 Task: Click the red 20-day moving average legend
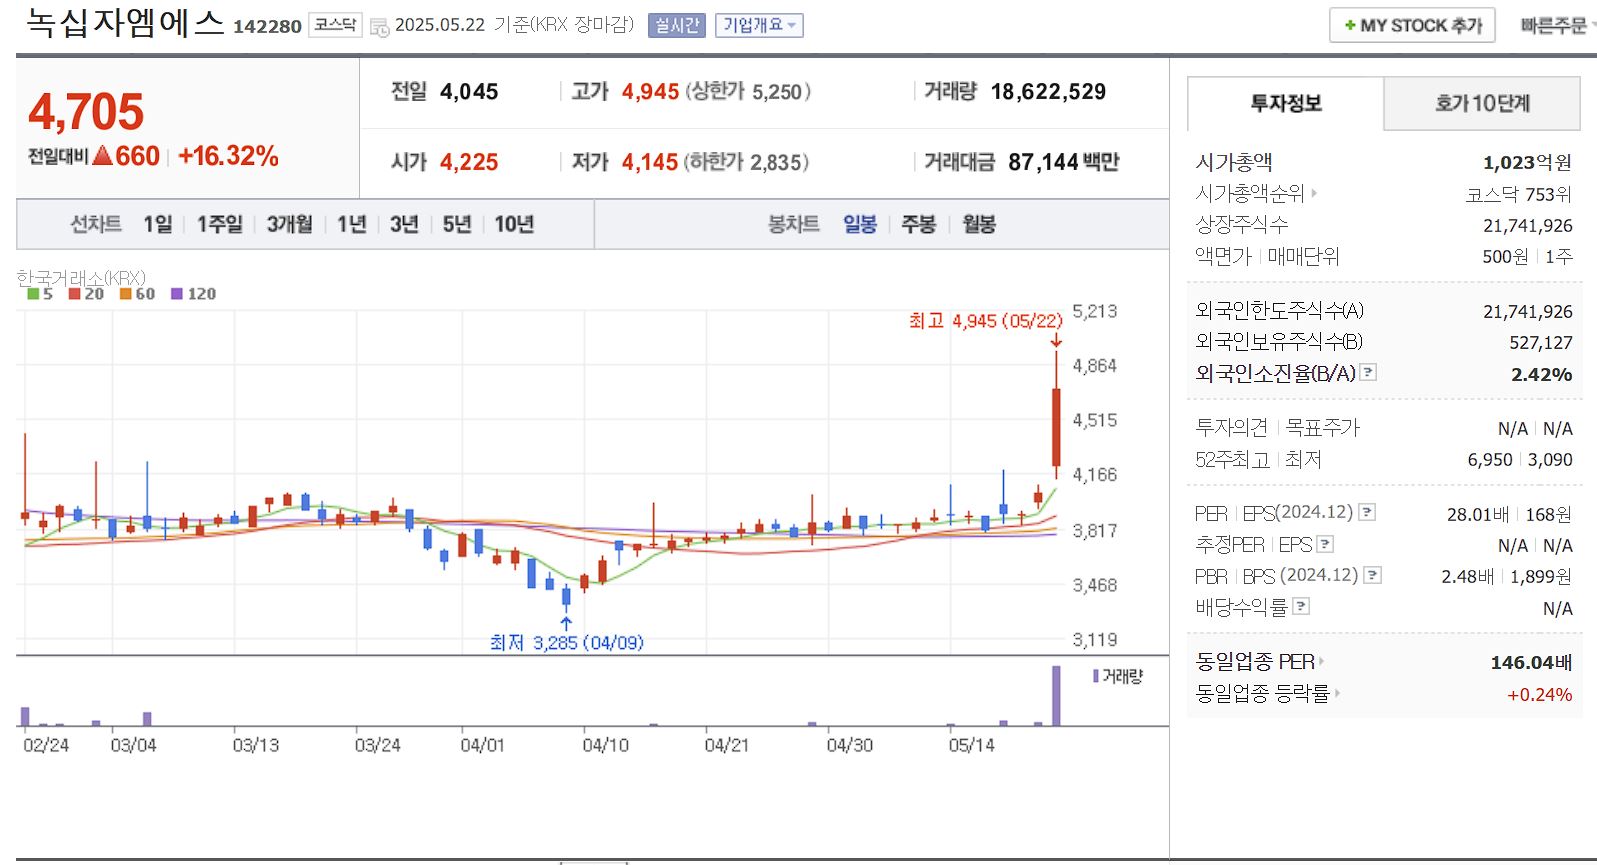(86, 294)
